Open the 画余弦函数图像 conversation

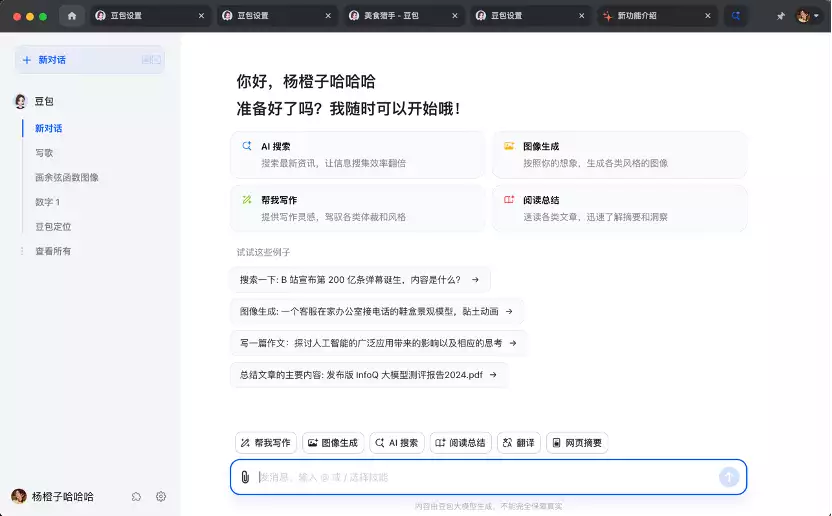pos(67,177)
